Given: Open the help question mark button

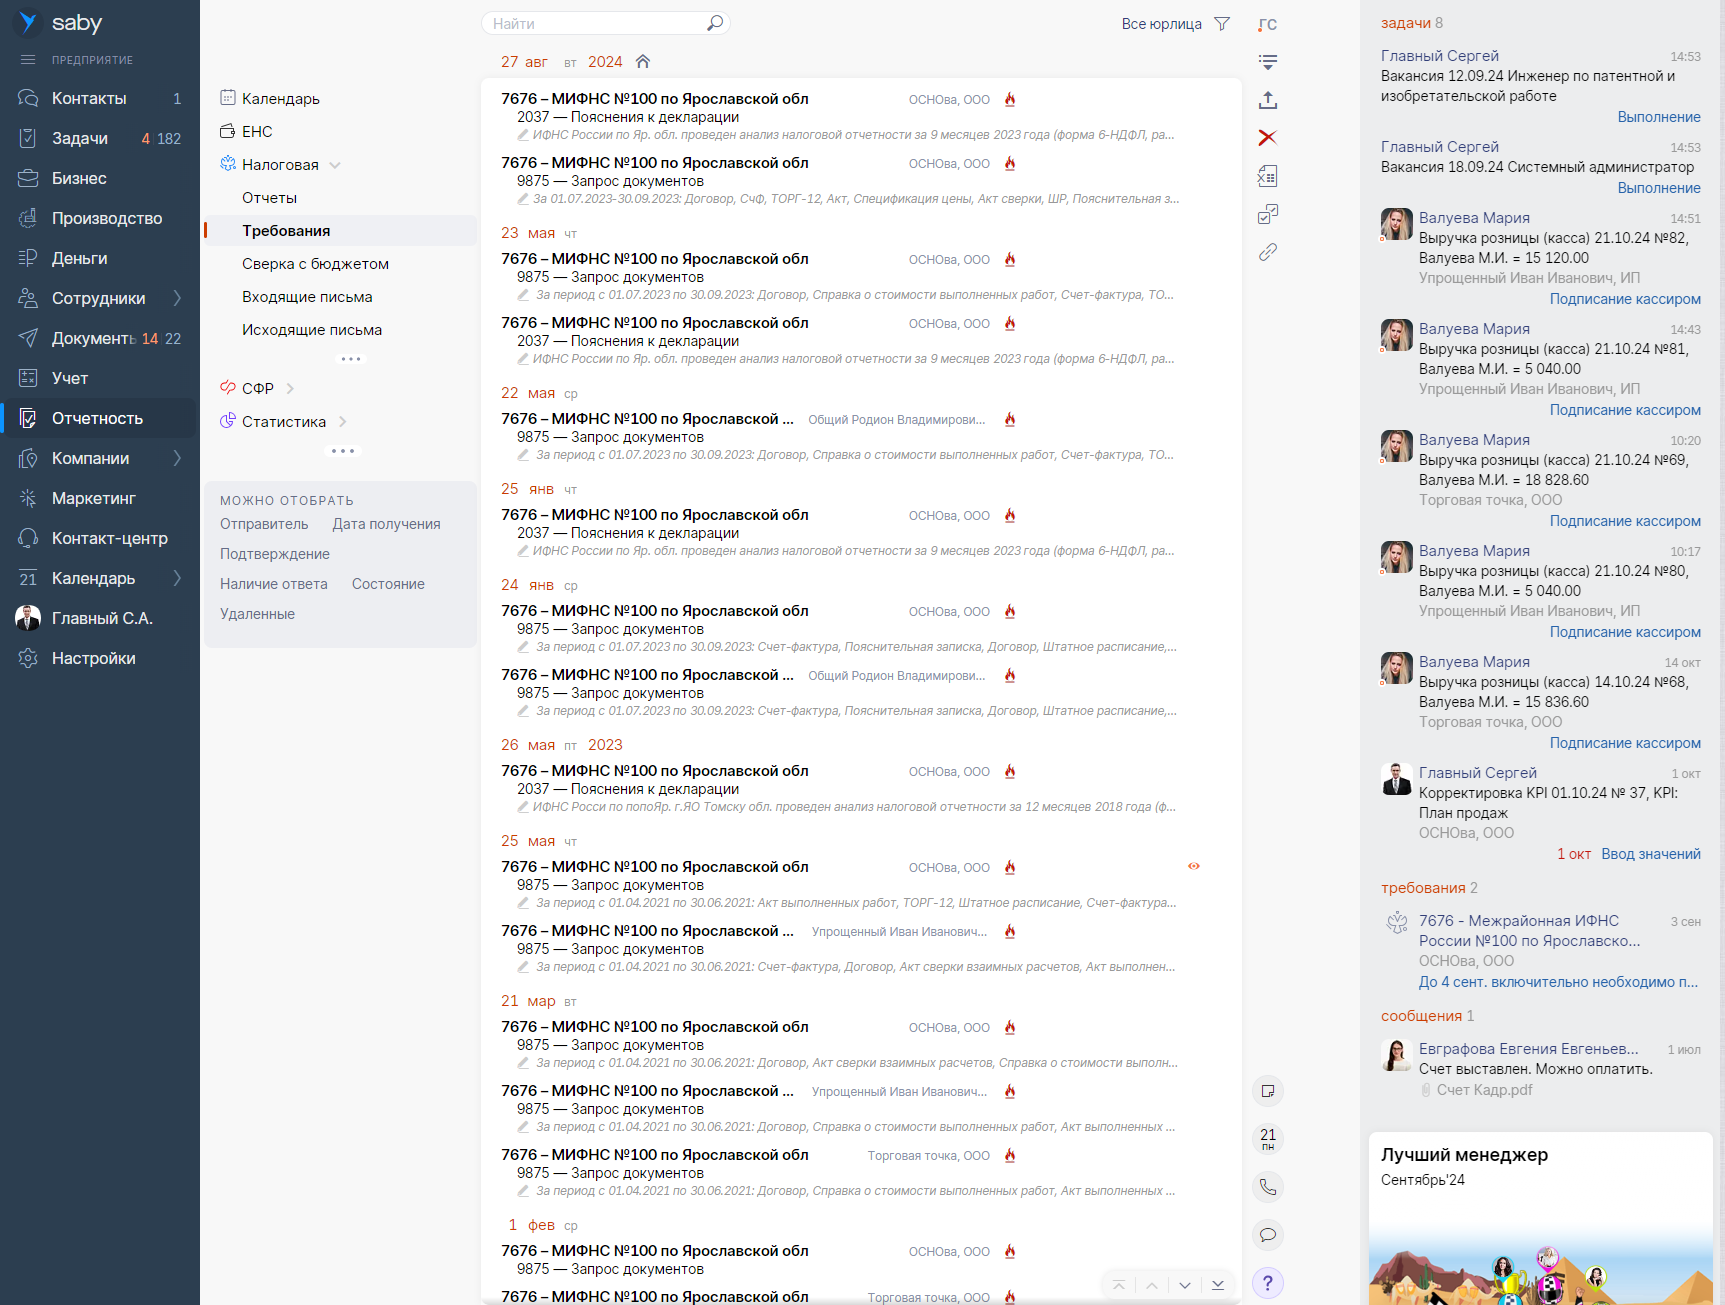Looking at the screenshot, I should 1267,1283.
